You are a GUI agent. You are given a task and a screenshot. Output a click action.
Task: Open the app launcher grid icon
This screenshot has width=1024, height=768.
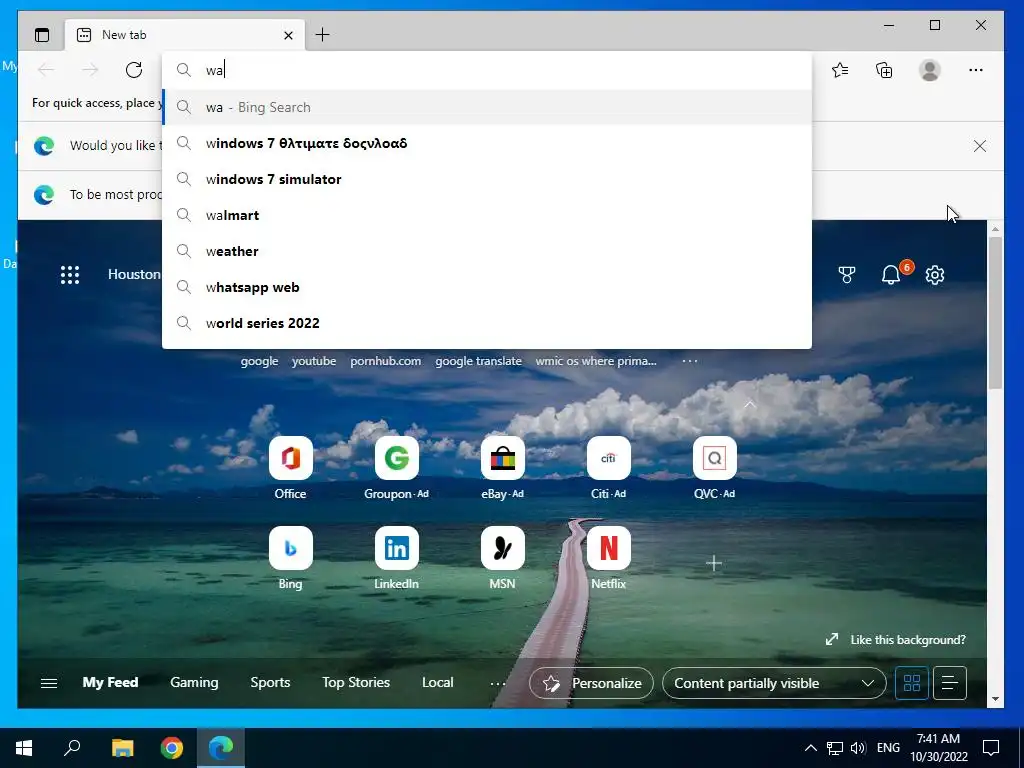(70, 274)
